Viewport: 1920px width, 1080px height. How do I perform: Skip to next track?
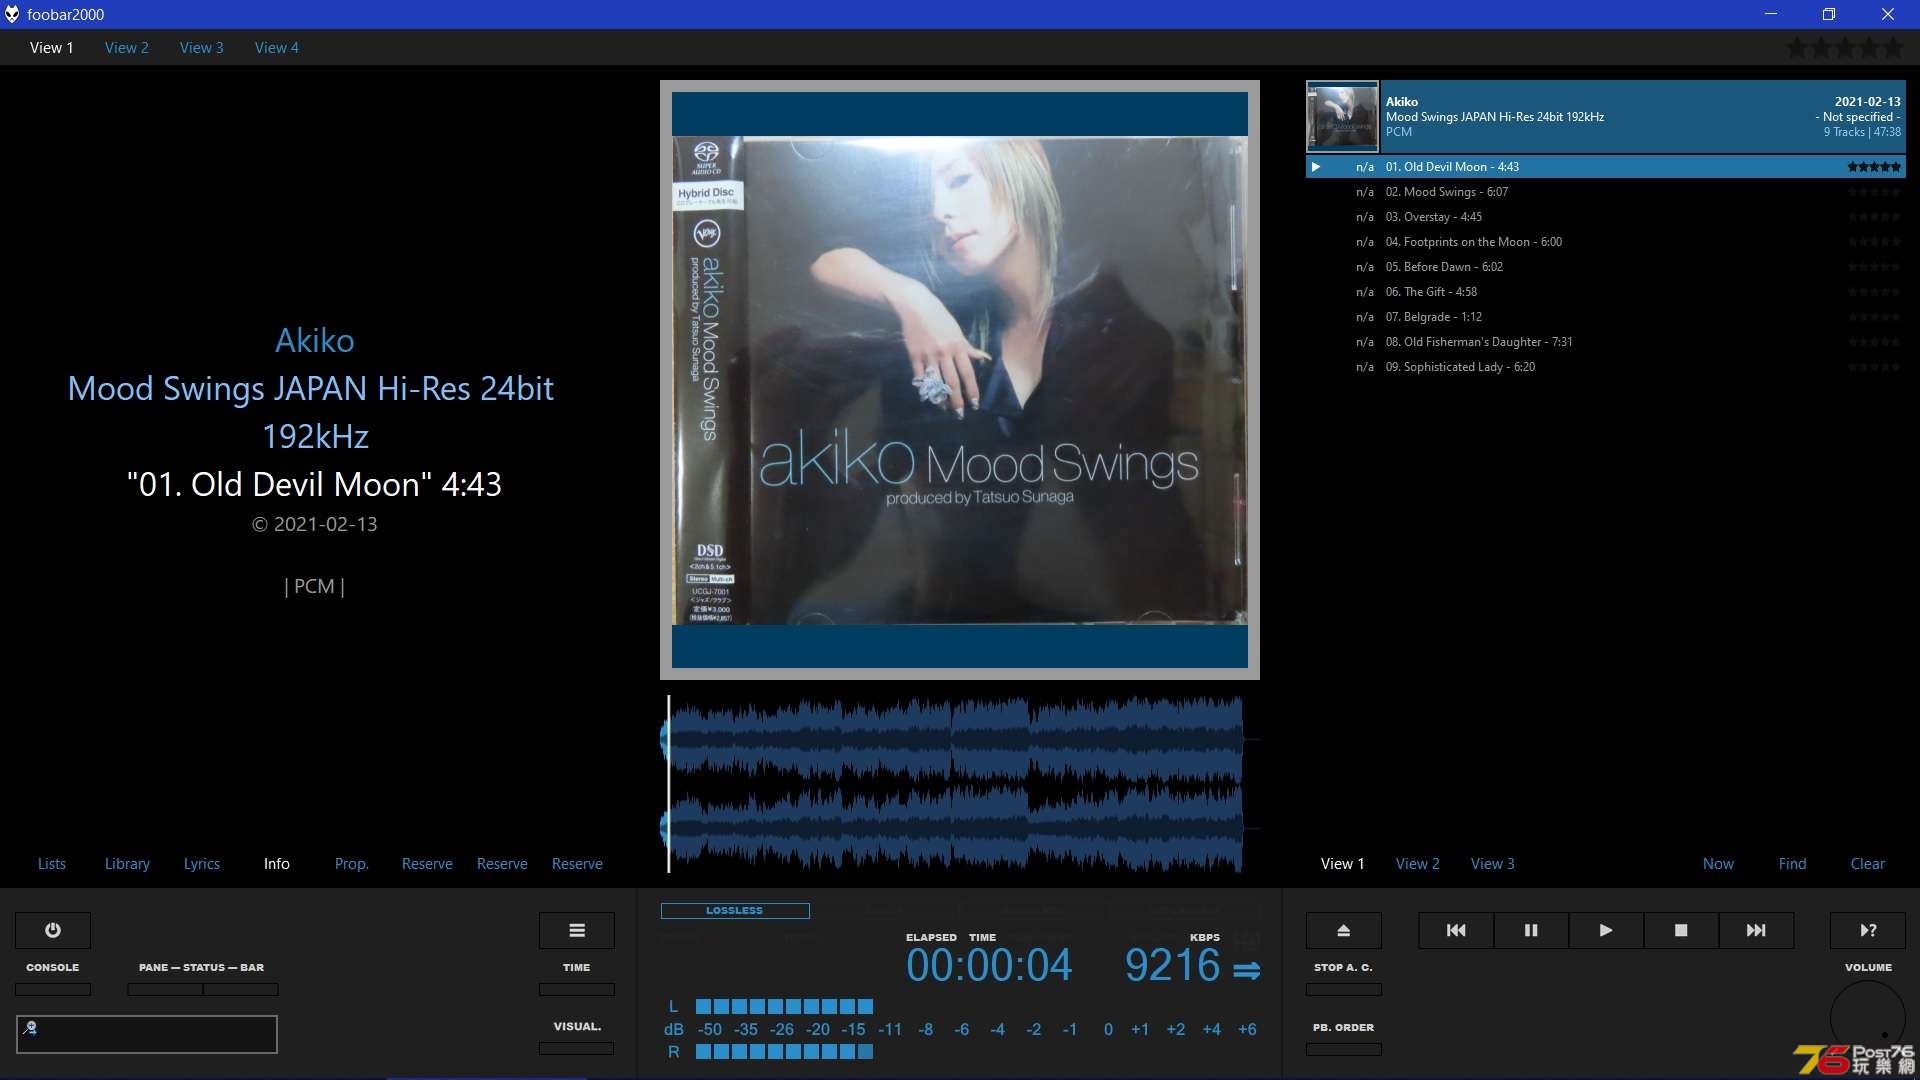[1756, 930]
